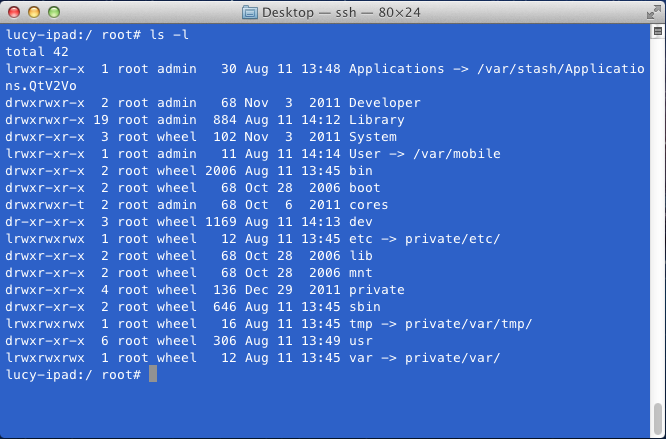Click the 'System' directory name
This screenshot has width=666, height=439.
(373, 137)
